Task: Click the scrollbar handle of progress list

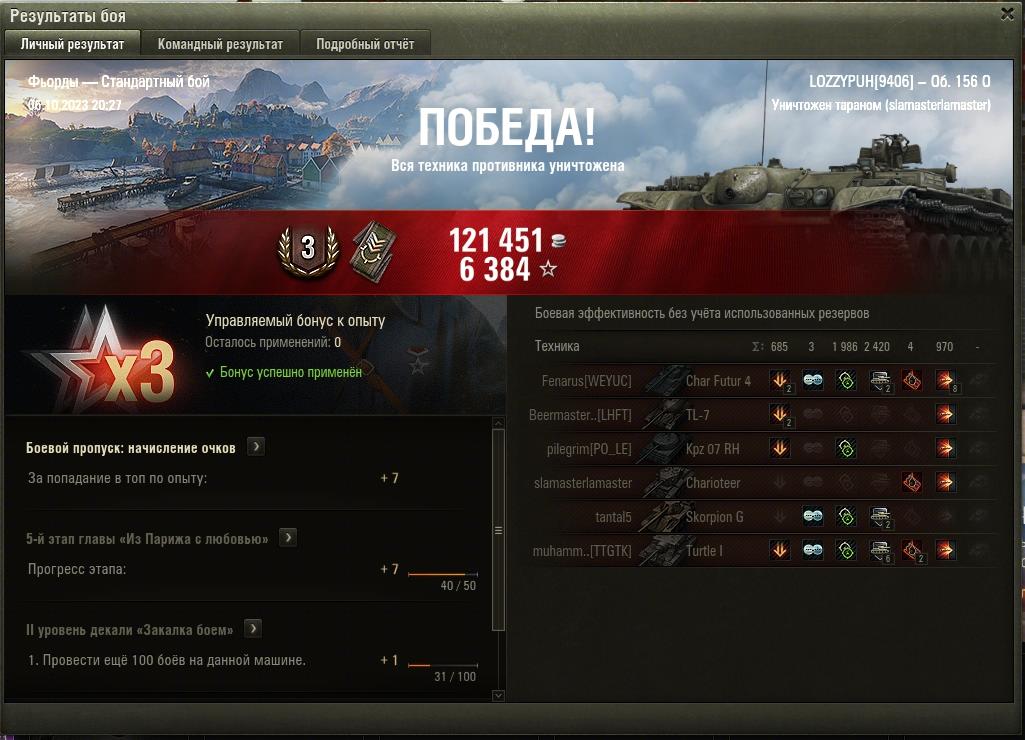Action: (498, 530)
